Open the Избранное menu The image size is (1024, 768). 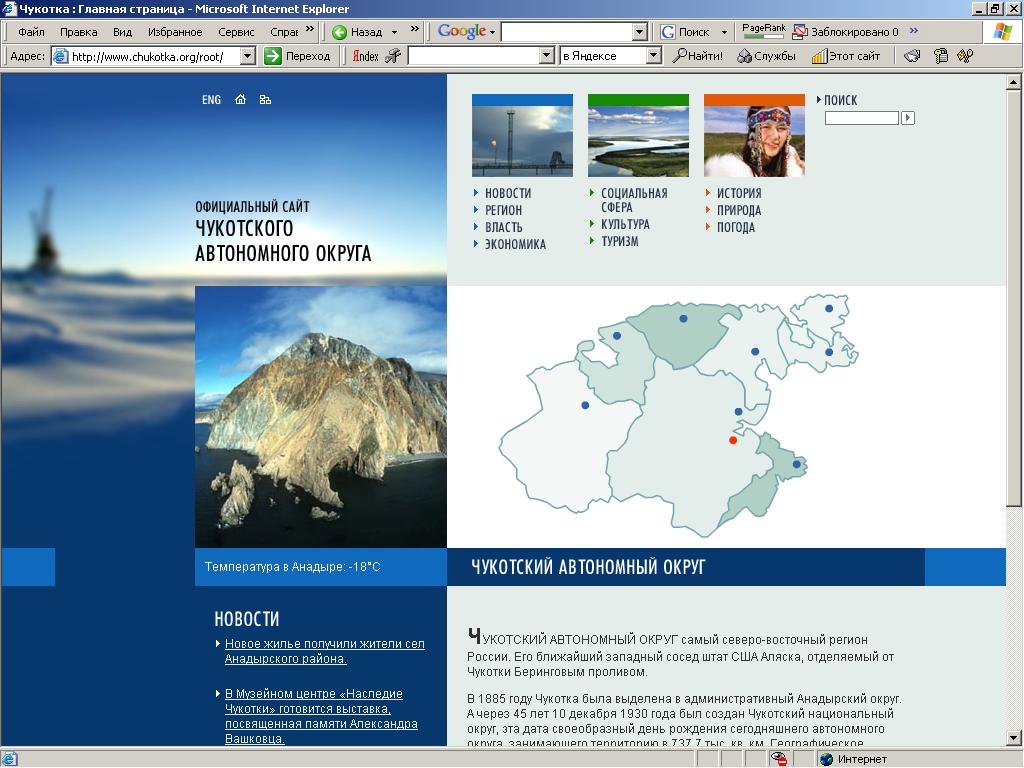coord(174,32)
